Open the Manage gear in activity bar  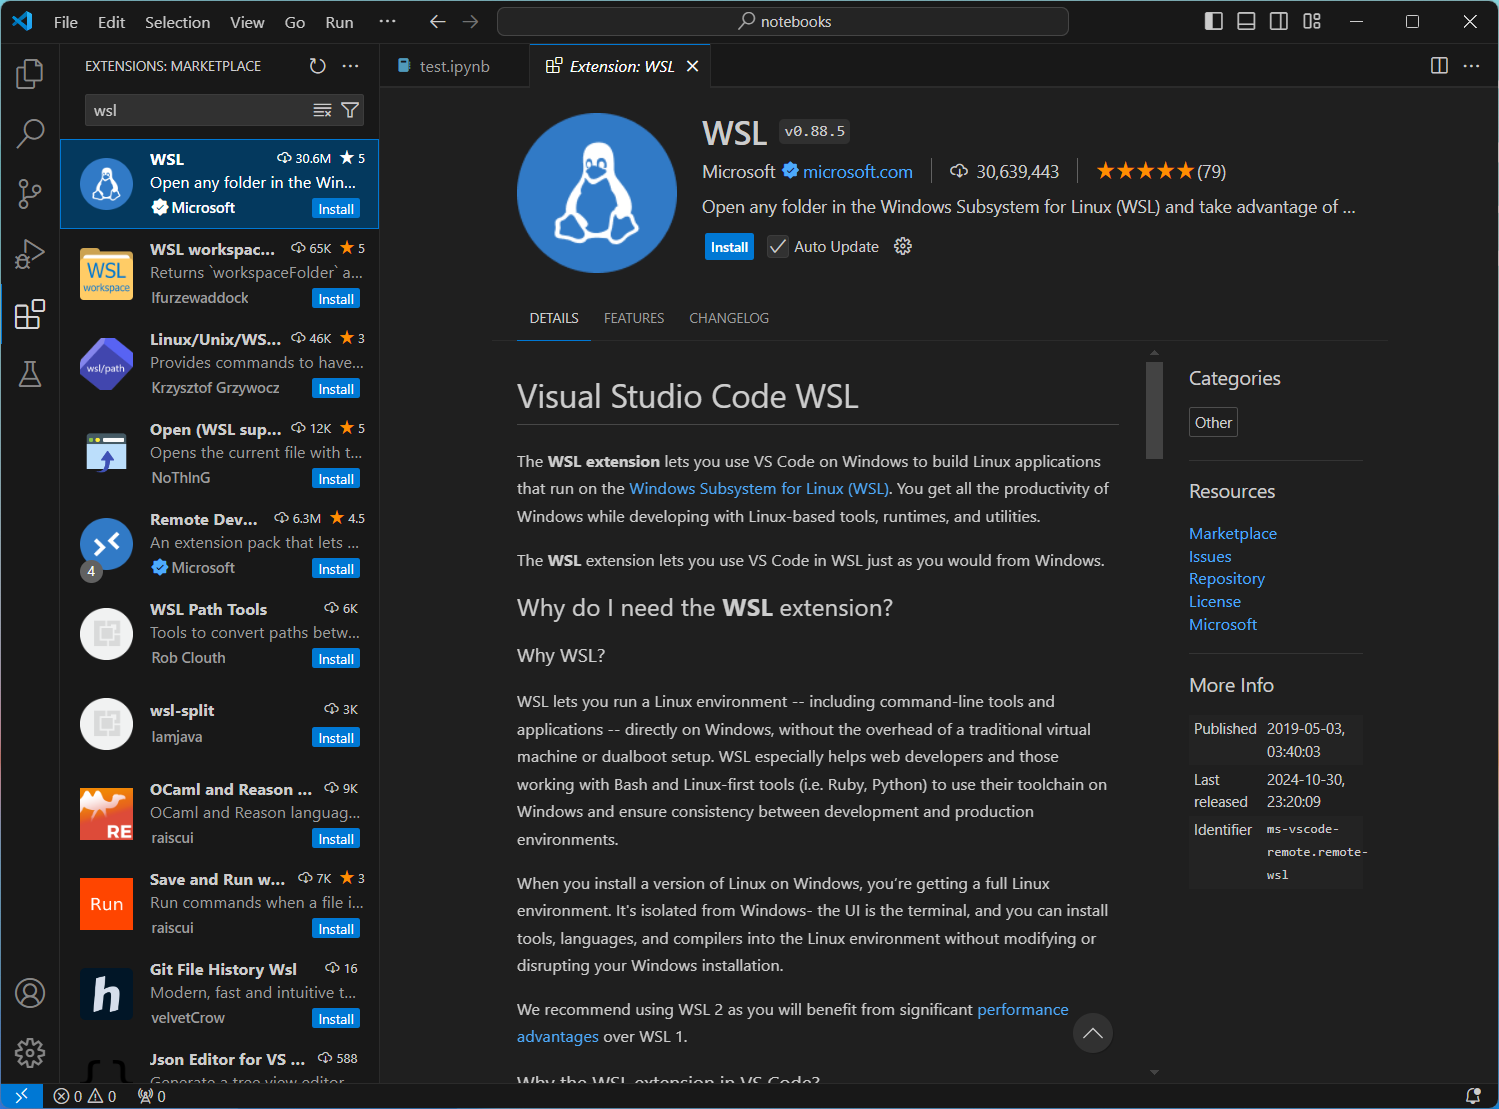[30, 1052]
